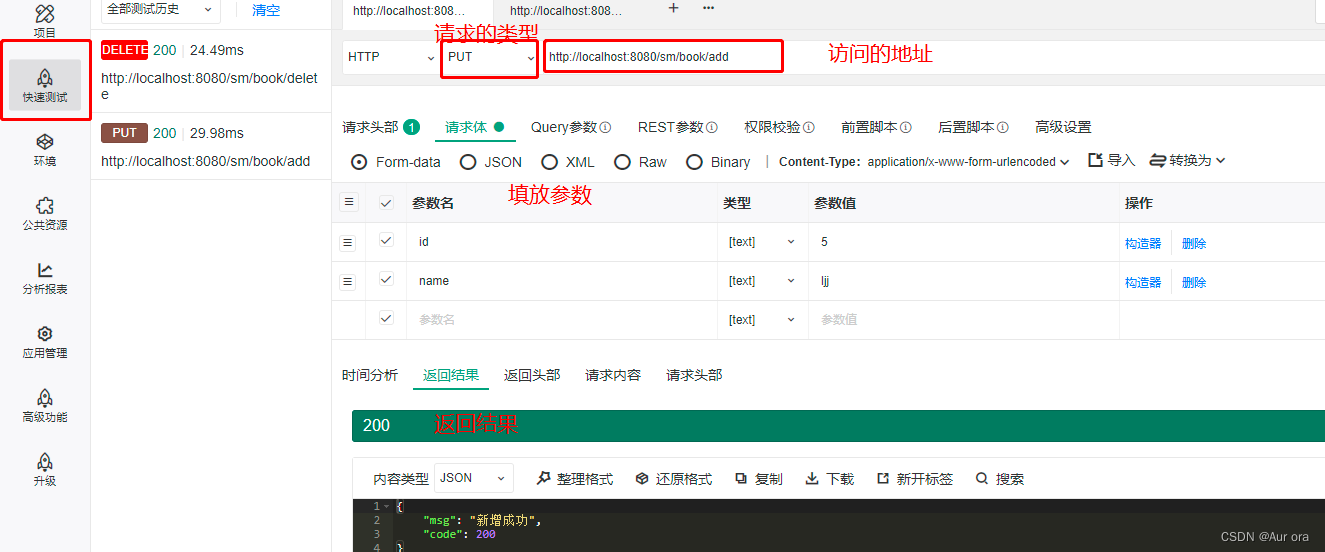This screenshot has height=552, width=1325.
Task: Click the 还原格式 restore format tool
Action: pos(673,479)
